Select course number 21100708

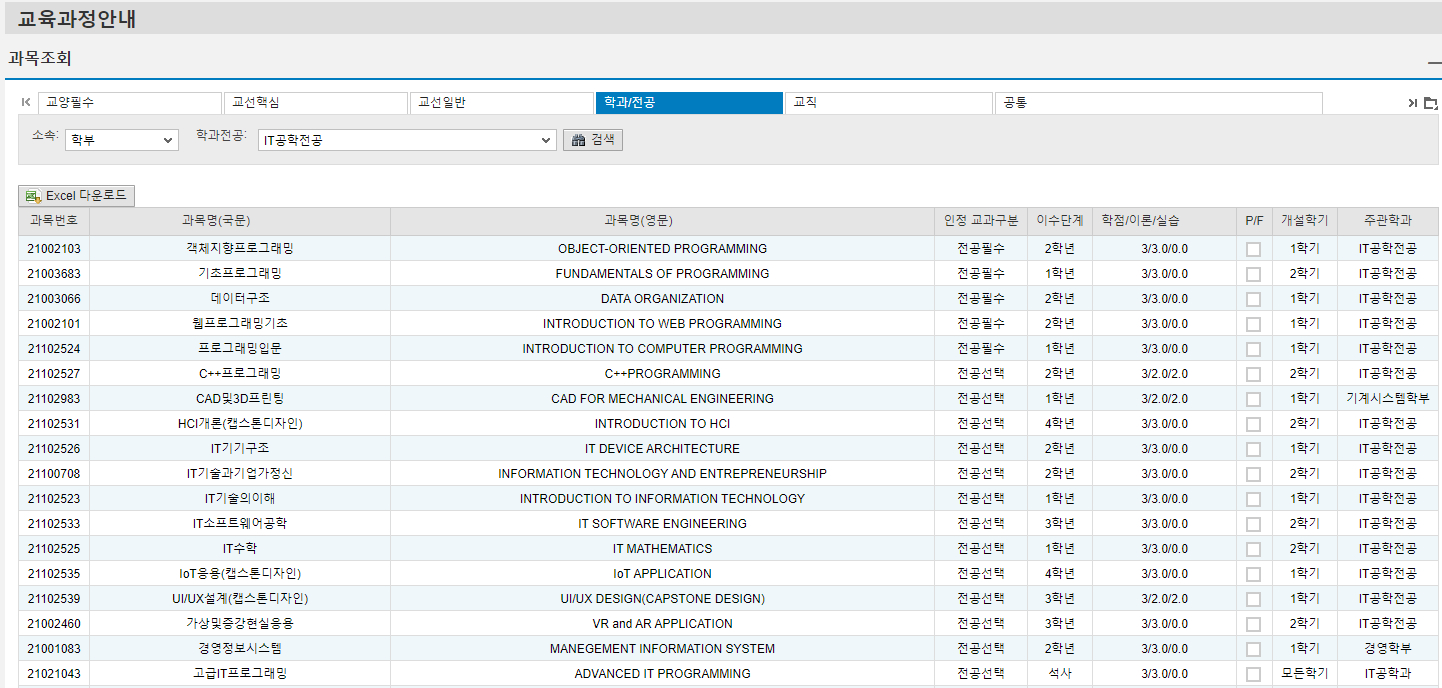point(54,474)
